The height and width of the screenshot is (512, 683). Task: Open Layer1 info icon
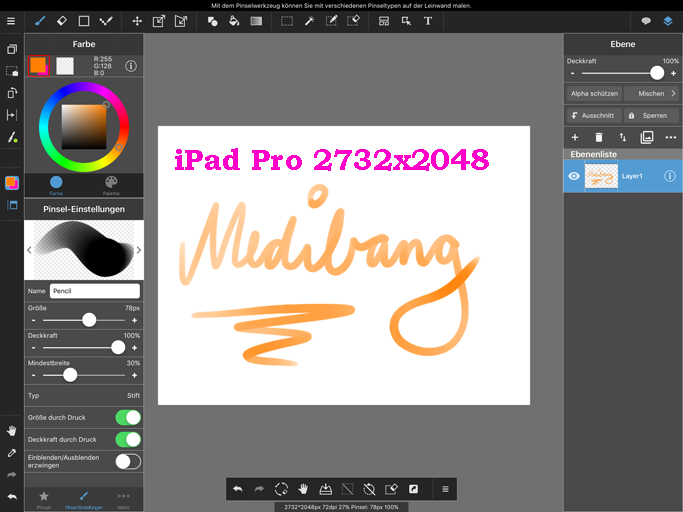(x=669, y=176)
